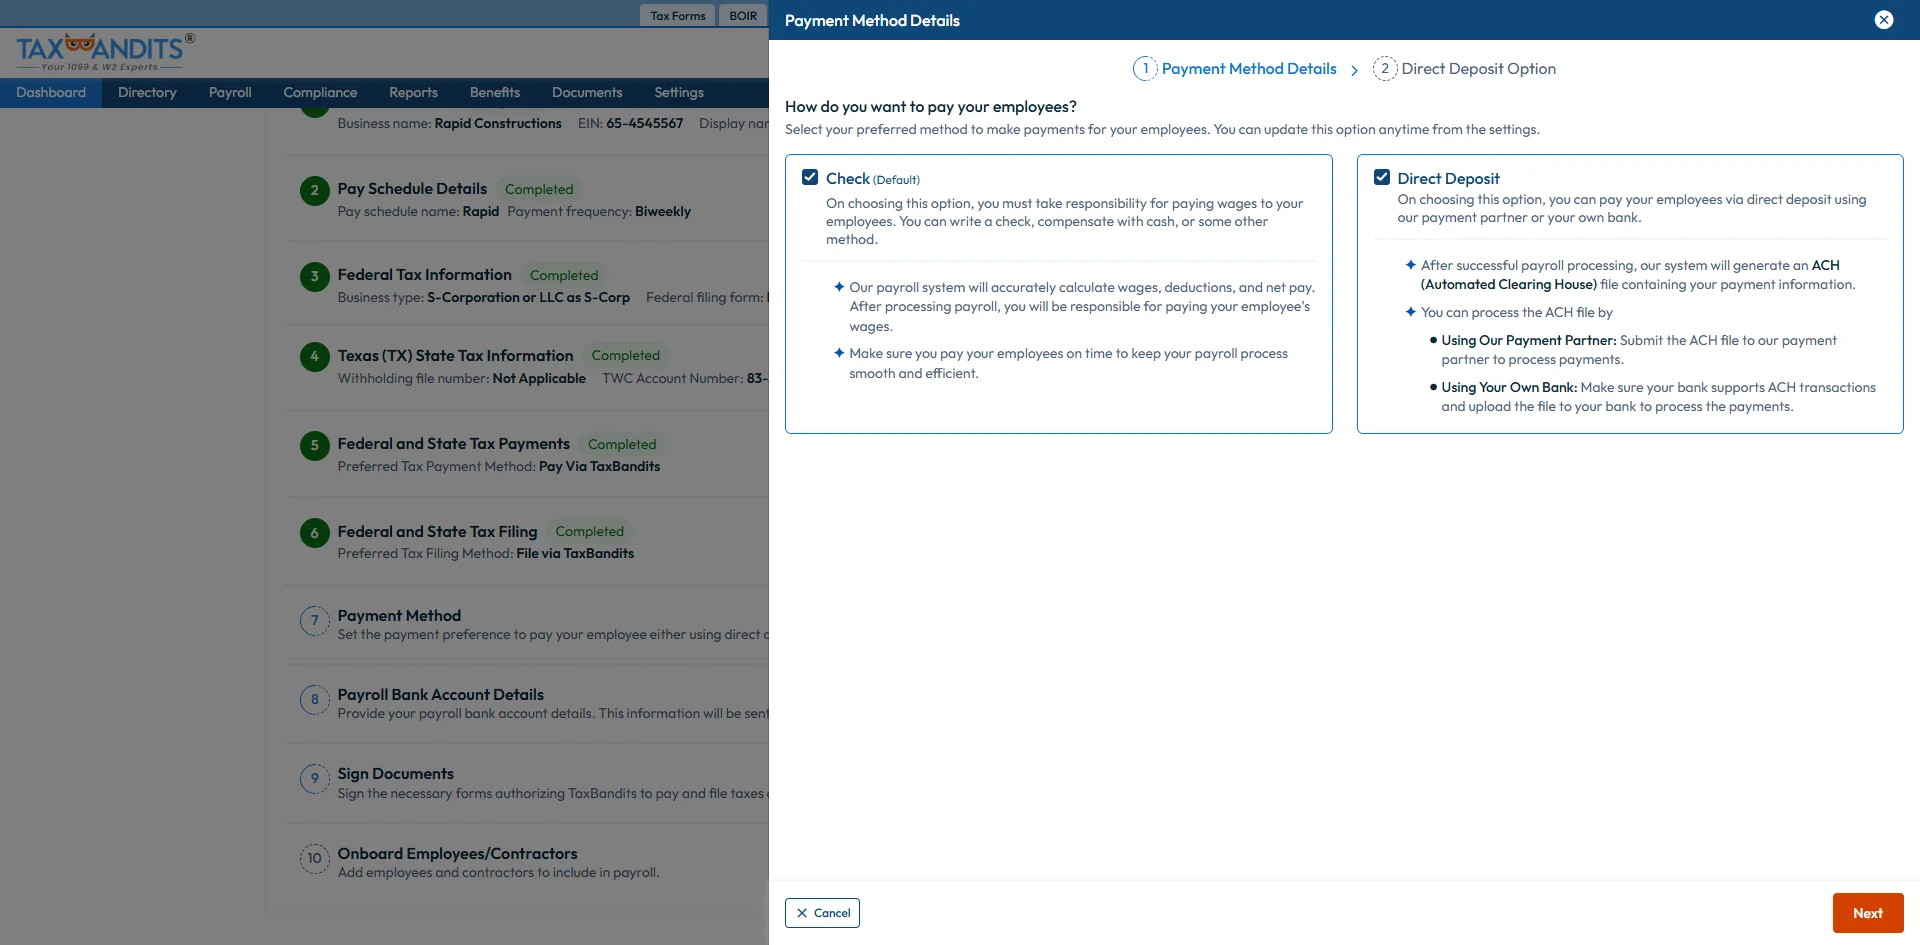Click 'Using Our Payment Partner:' bullet text

1529,341
